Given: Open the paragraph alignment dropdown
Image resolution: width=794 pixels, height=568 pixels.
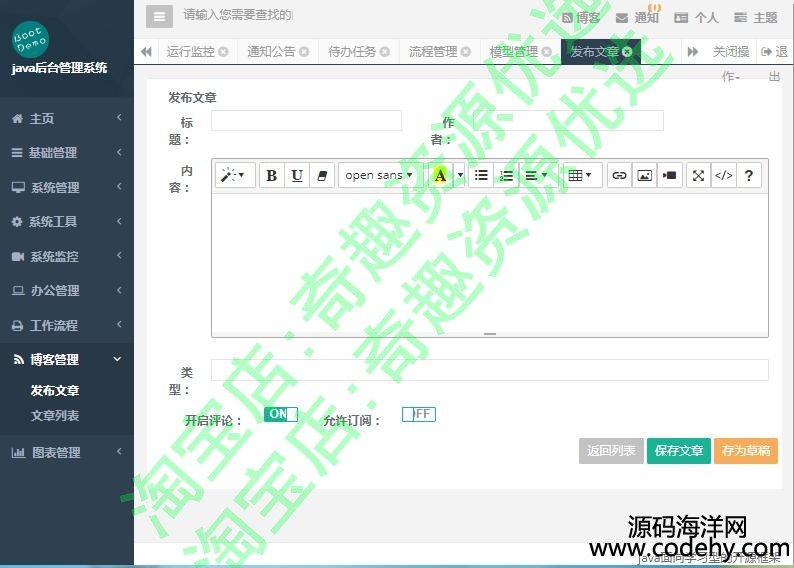Looking at the screenshot, I should pos(537,175).
